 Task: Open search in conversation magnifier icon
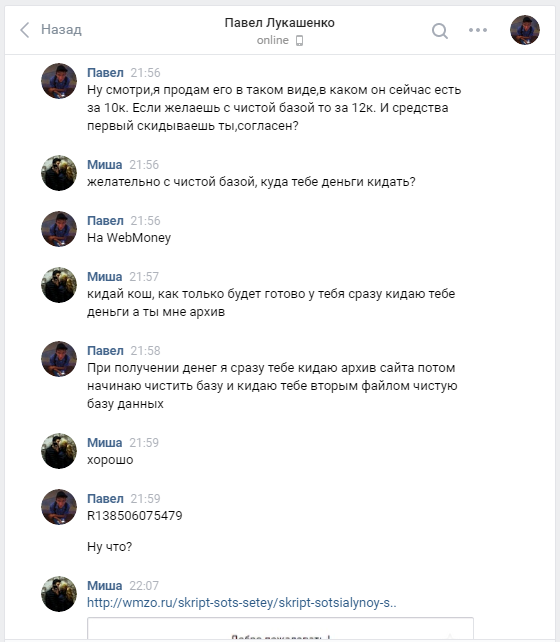point(440,30)
